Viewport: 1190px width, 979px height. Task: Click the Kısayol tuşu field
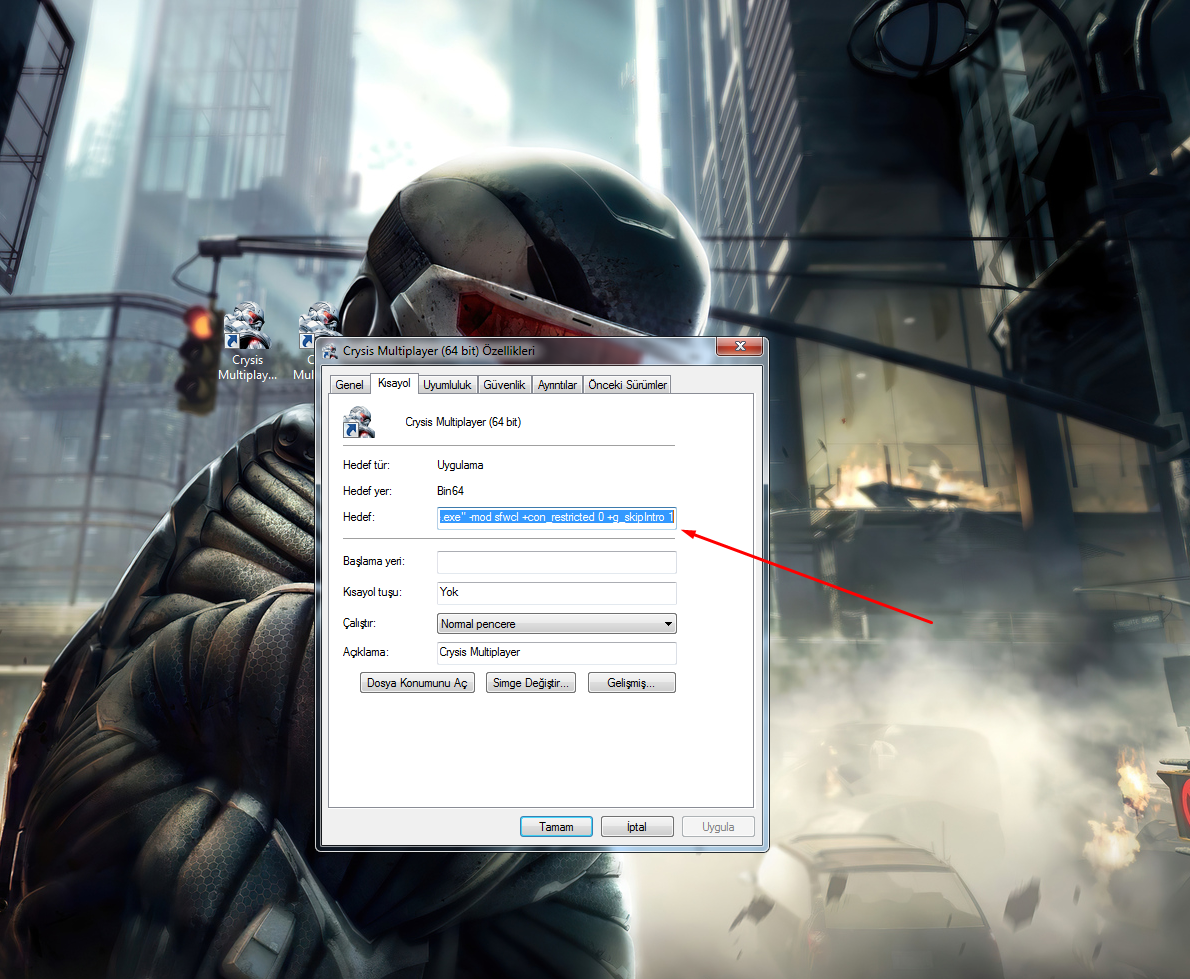coord(556,593)
